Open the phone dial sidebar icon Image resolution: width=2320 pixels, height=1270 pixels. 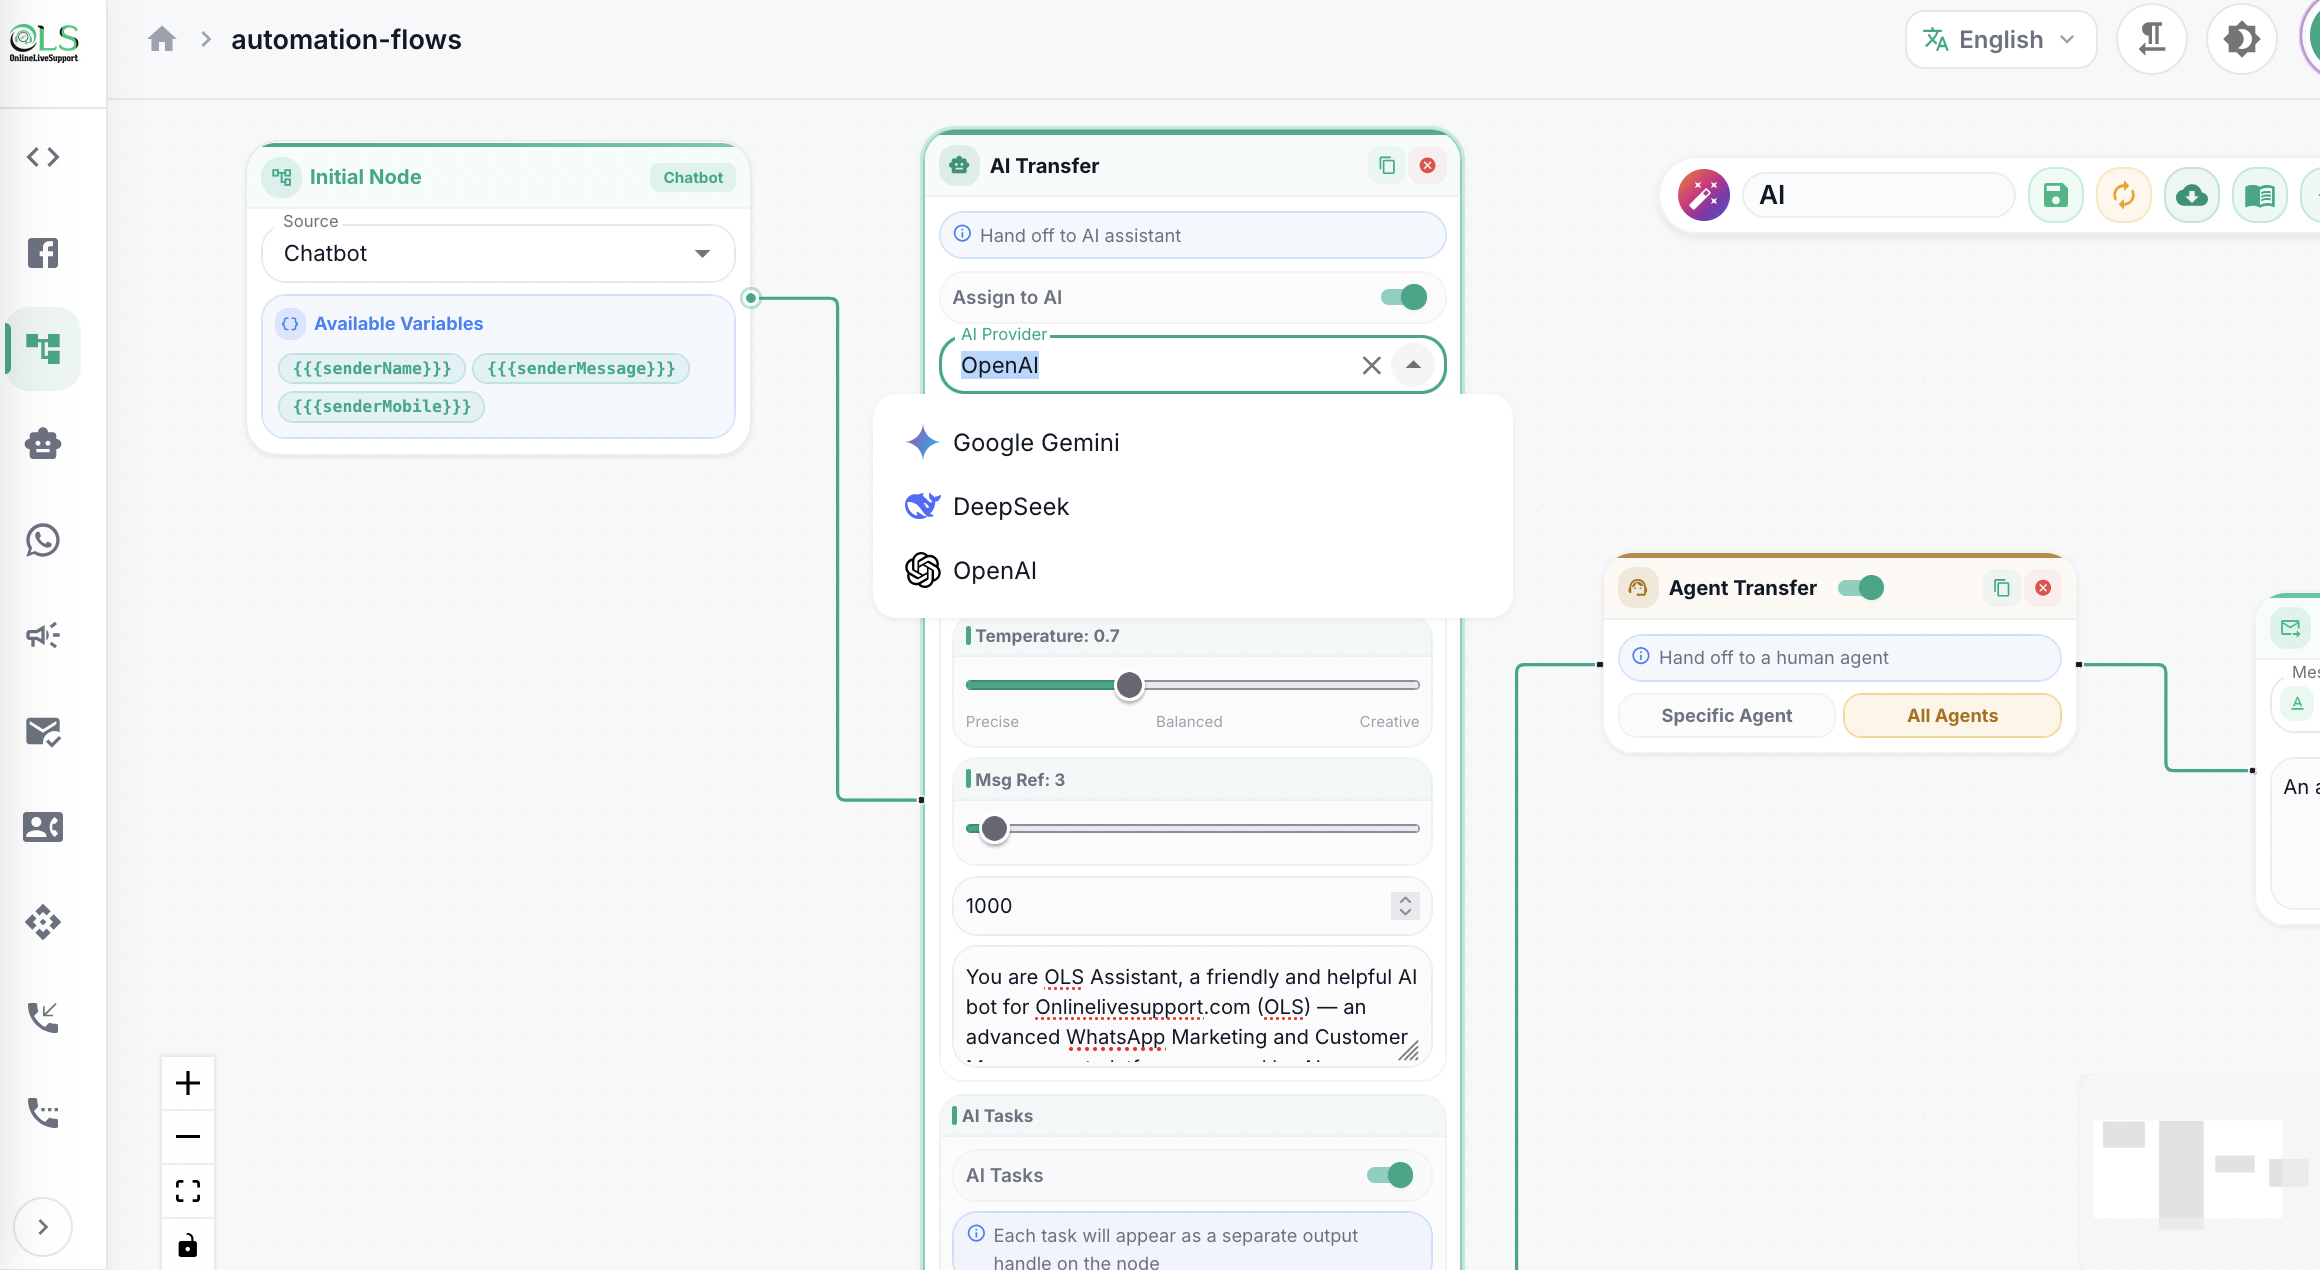(43, 1112)
